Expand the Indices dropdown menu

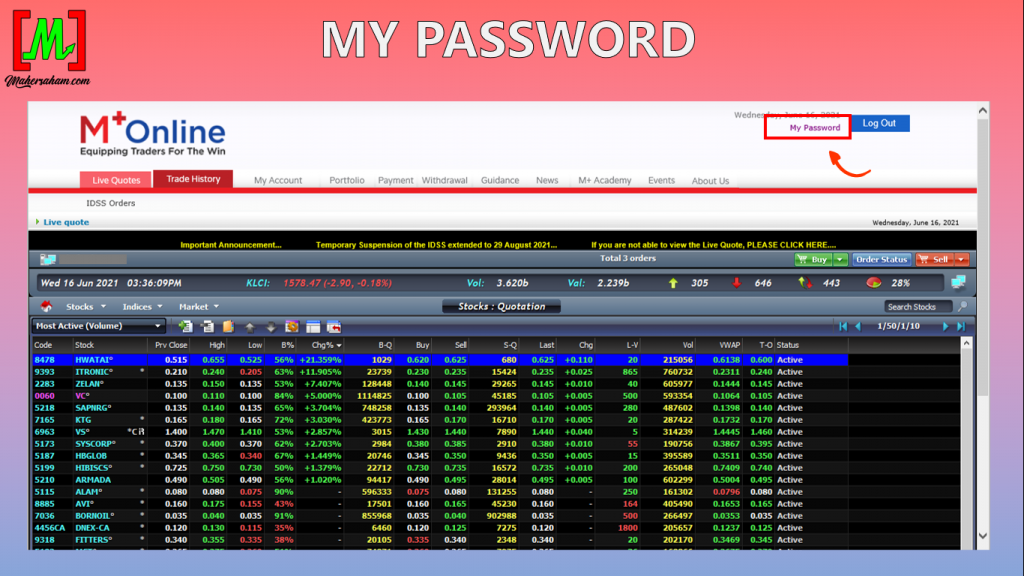click(143, 307)
